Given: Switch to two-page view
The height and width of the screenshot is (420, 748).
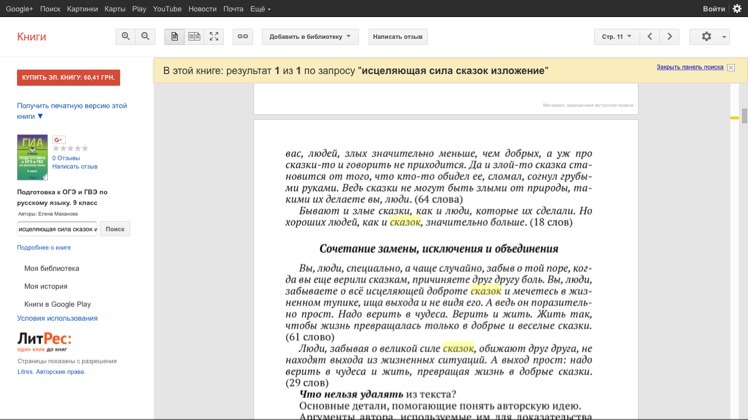Looking at the screenshot, I should 195,37.
